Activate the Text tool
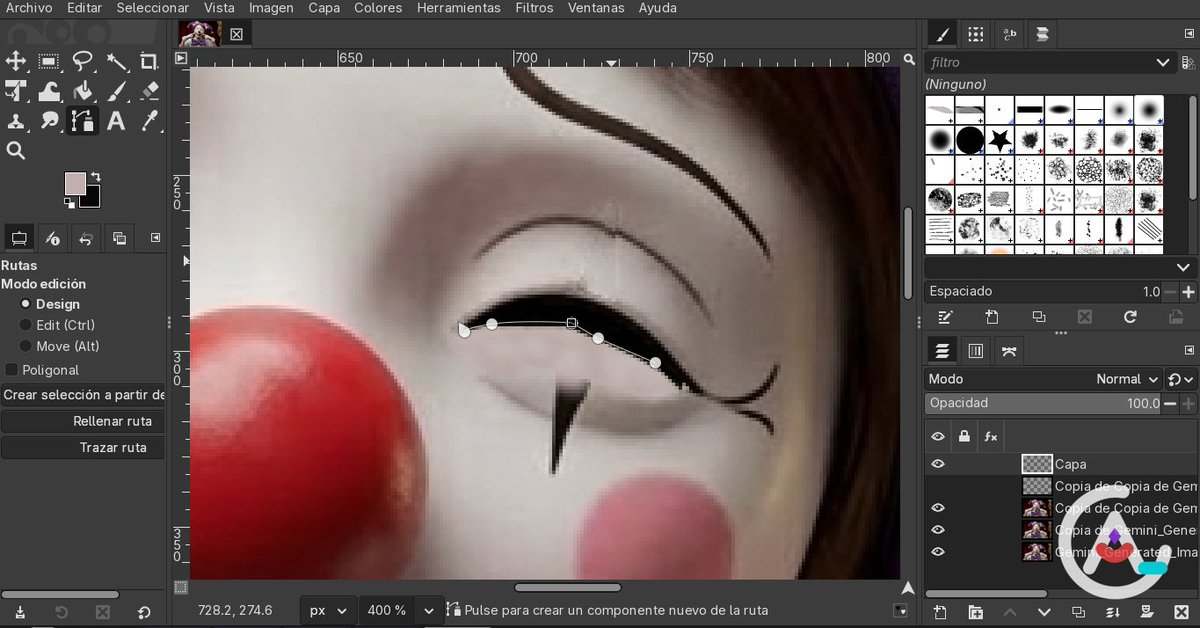Viewport: 1200px width, 628px height. 117,120
